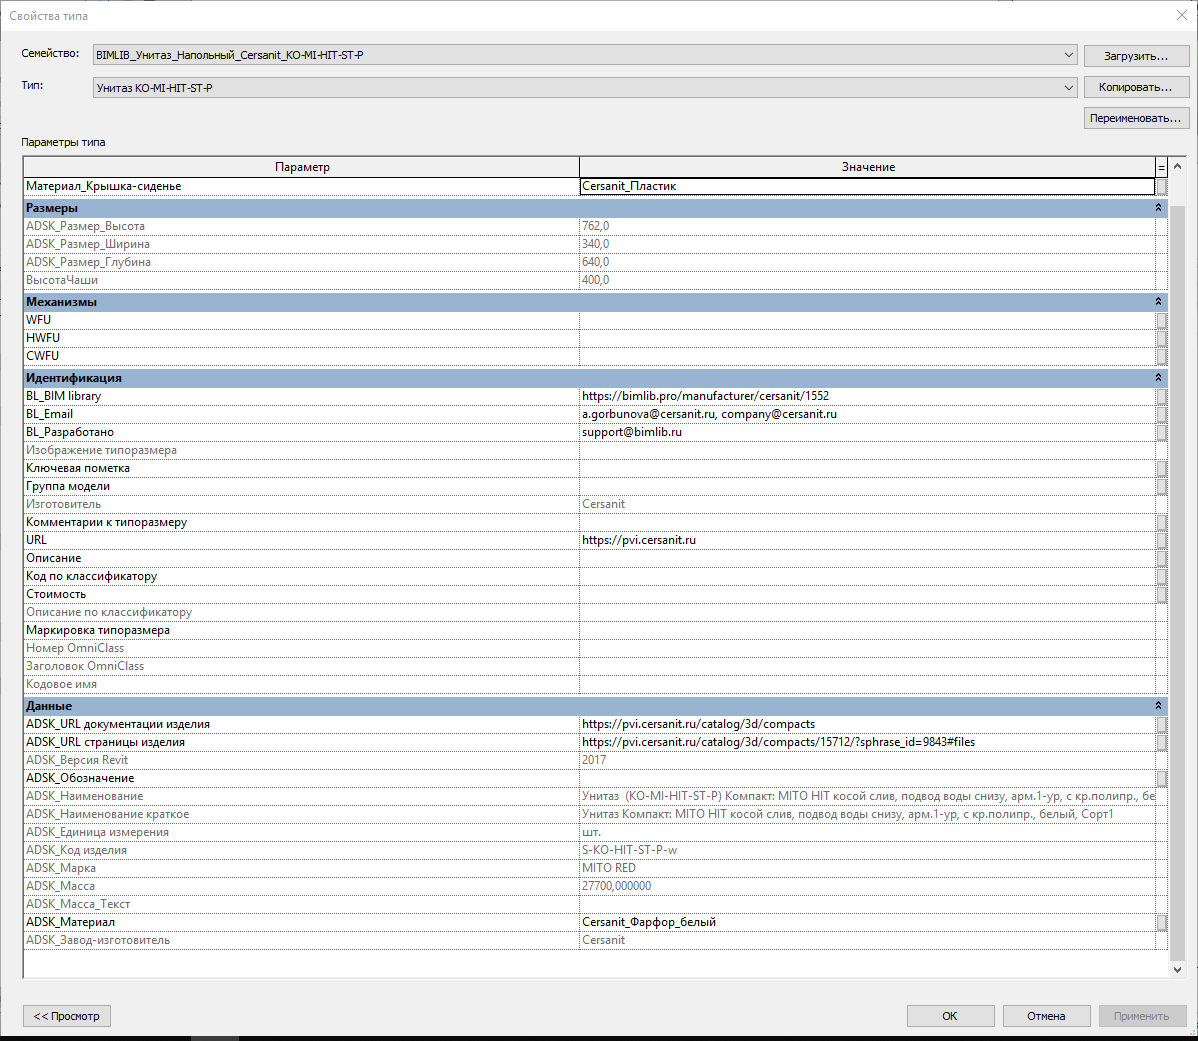Collapse the Размеры parameter group

click(1158, 208)
